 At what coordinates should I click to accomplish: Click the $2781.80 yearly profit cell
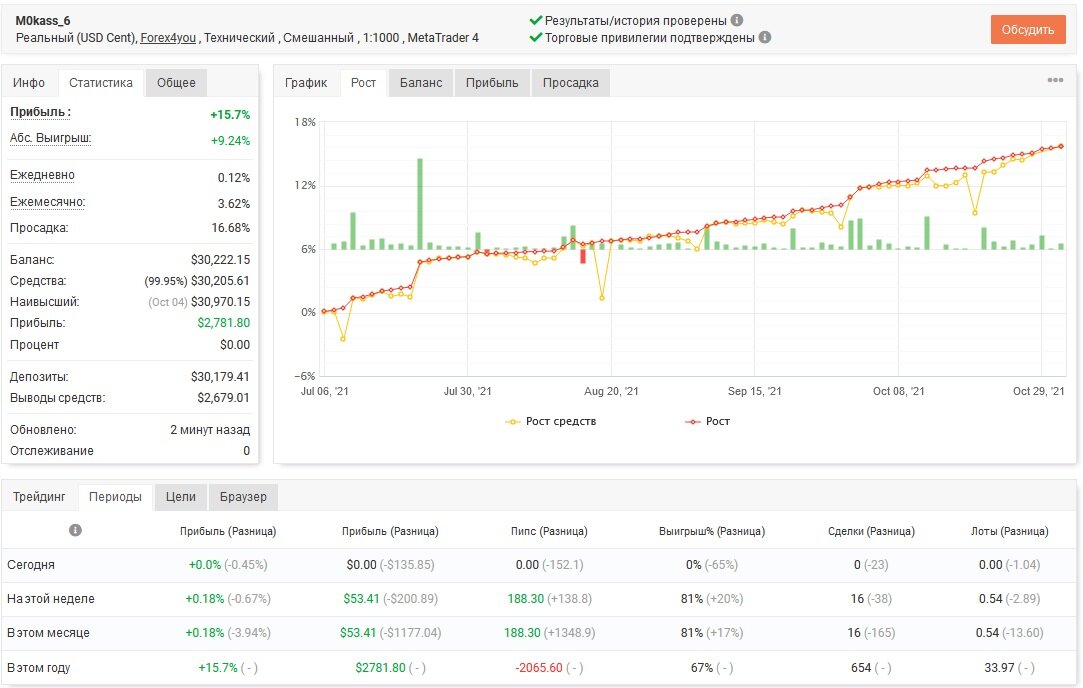[381, 668]
